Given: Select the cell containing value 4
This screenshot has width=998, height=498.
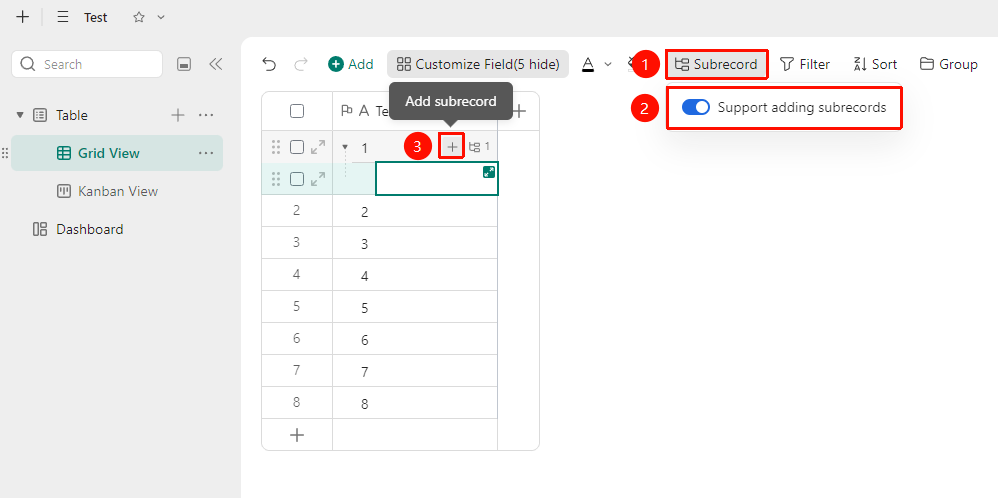Looking at the screenshot, I should (x=415, y=275).
